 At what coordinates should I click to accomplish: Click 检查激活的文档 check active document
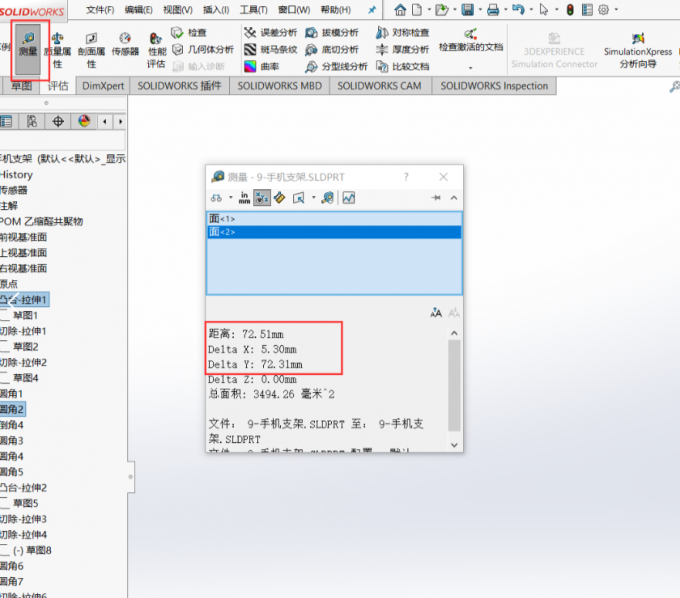pos(471,41)
